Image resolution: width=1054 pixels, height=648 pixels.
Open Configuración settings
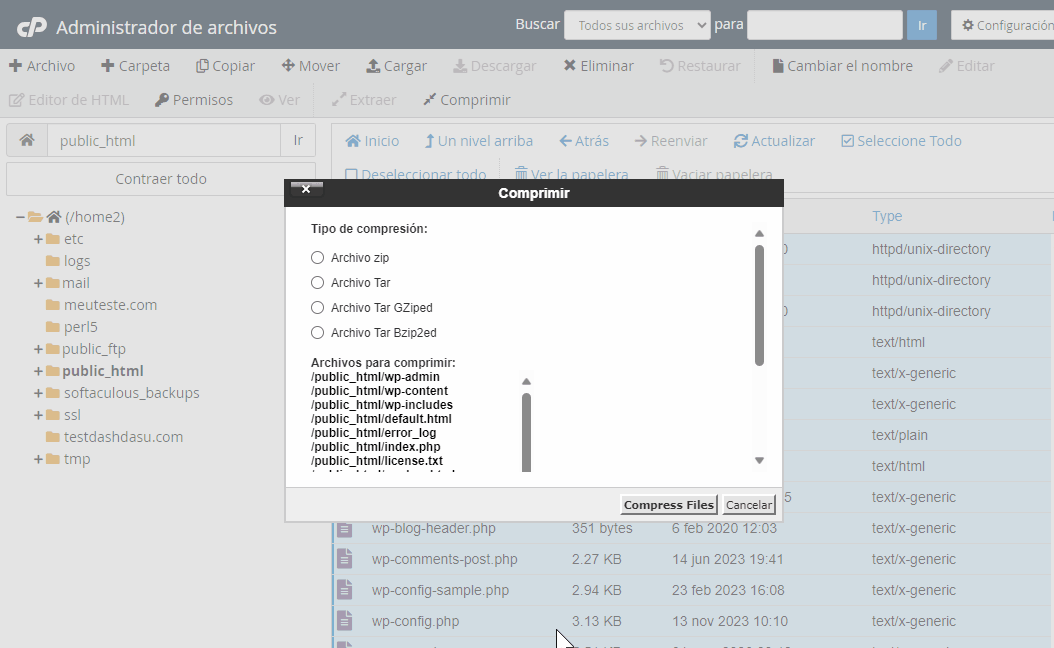point(1004,26)
